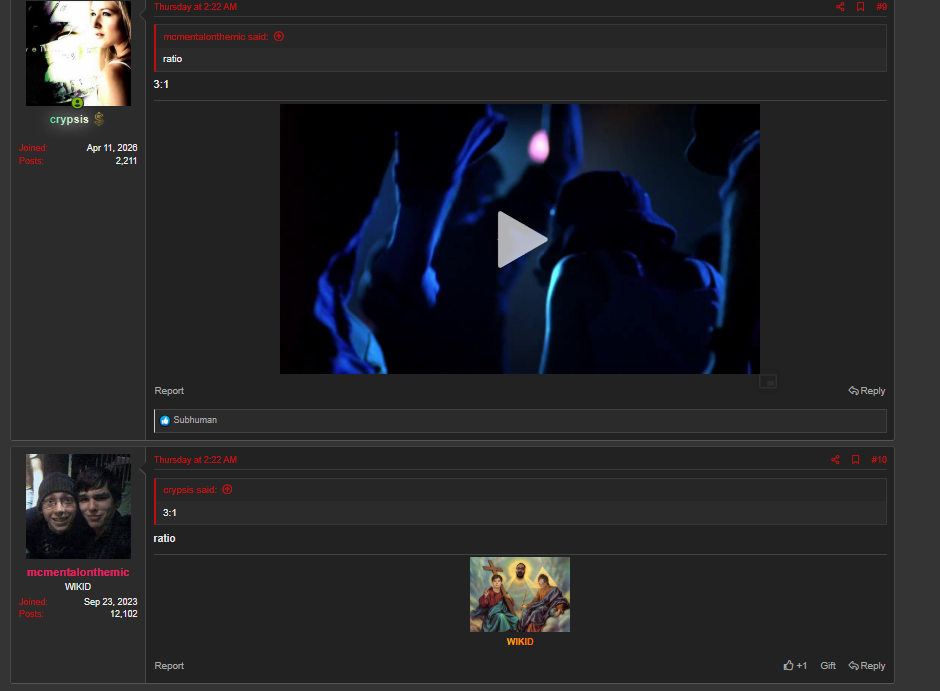Image resolution: width=940 pixels, height=691 pixels.
Task: Select join date Sep 23, 2023
Action: [x=110, y=602]
